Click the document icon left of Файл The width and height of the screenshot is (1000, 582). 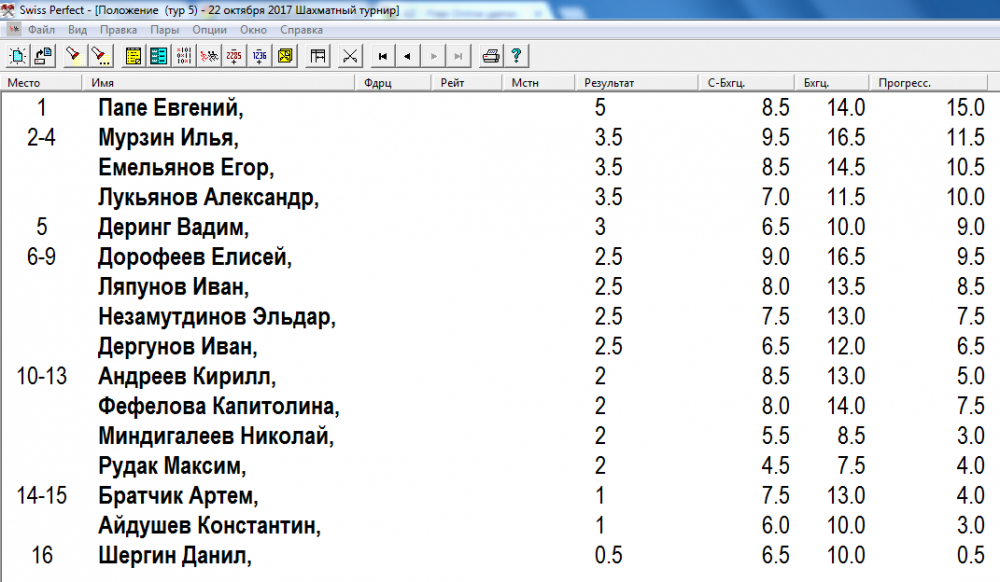pos(14,29)
